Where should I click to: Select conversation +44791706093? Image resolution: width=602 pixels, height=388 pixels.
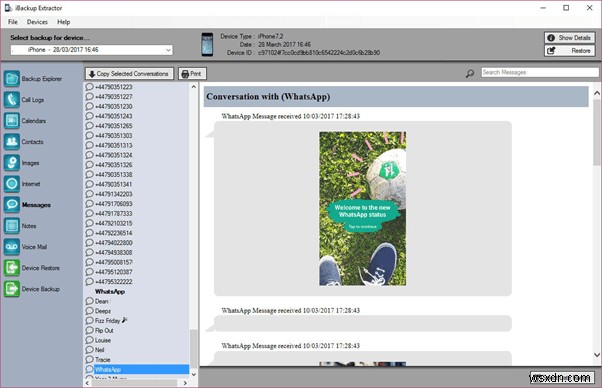(x=114, y=204)
